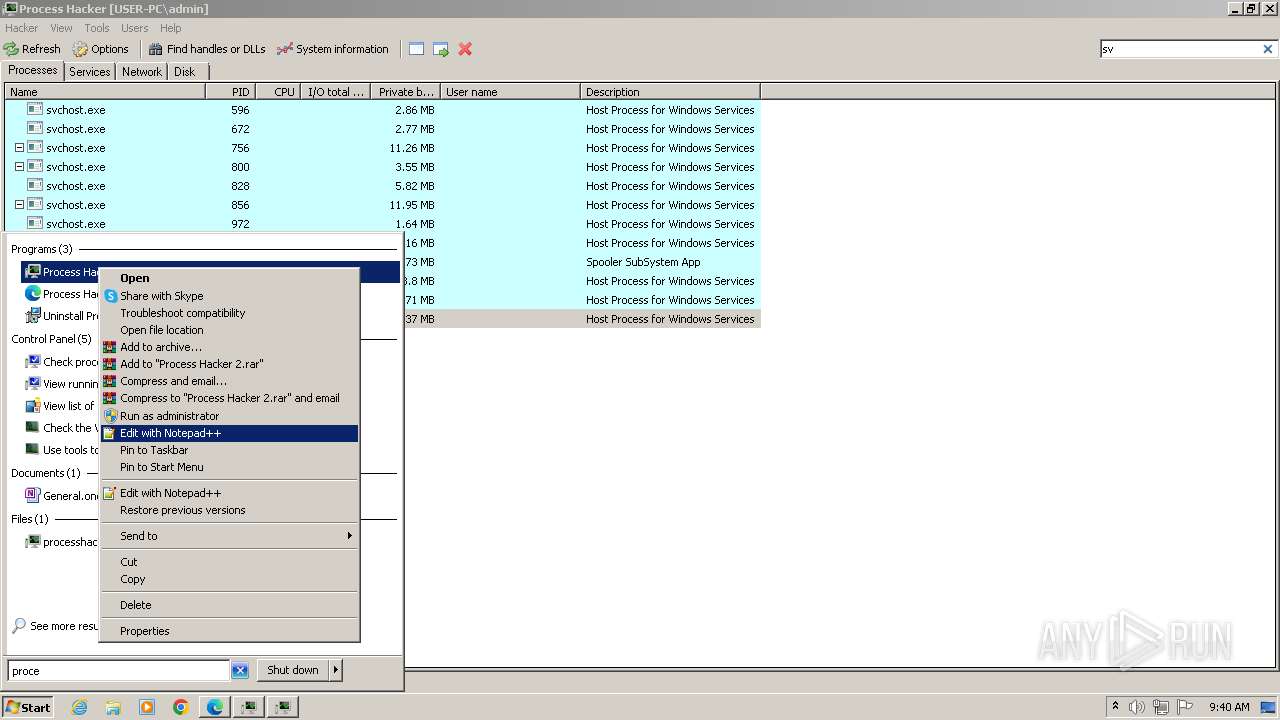Sort by the CPU column header
The image size is (1280, 720).
point(279,92)
